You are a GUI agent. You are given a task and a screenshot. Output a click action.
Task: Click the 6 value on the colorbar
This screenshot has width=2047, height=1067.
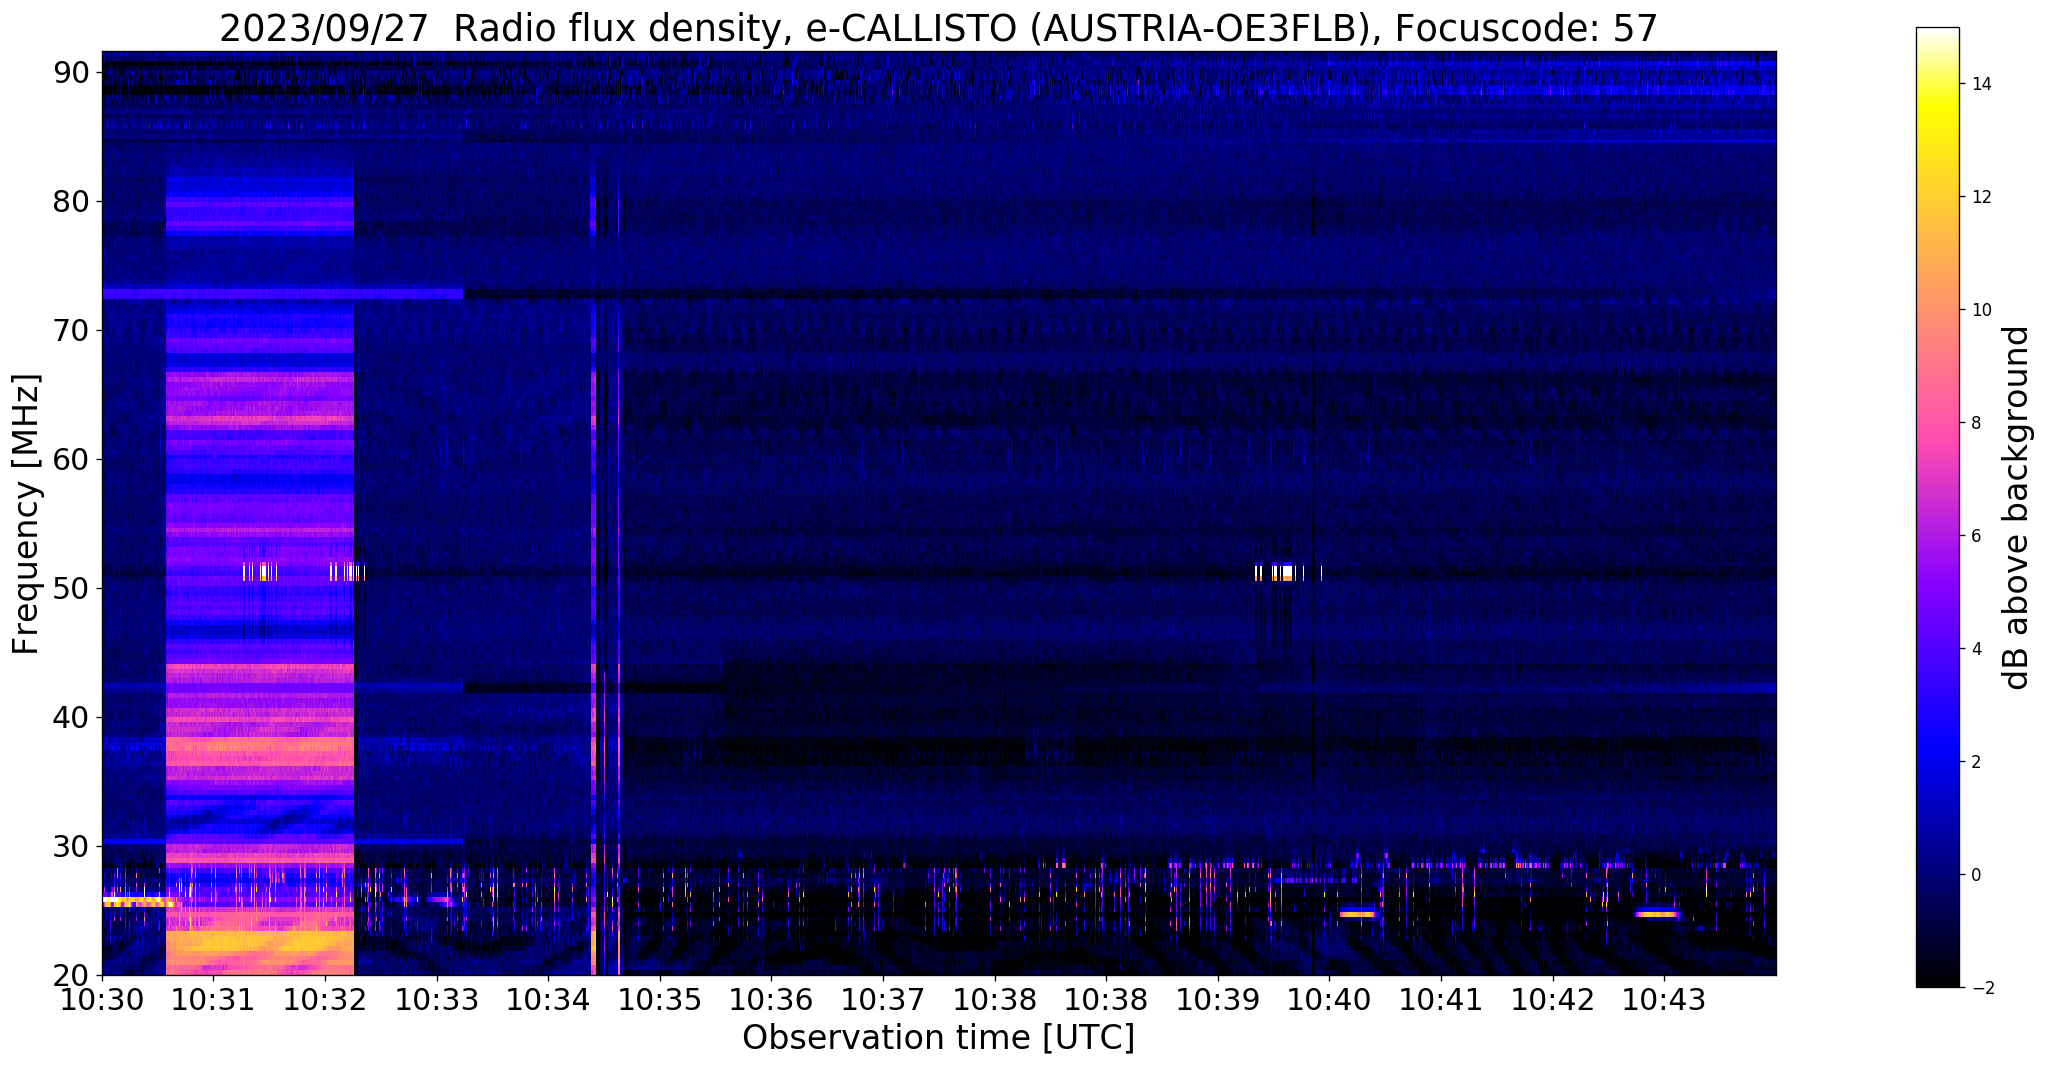pos(1975,536)
